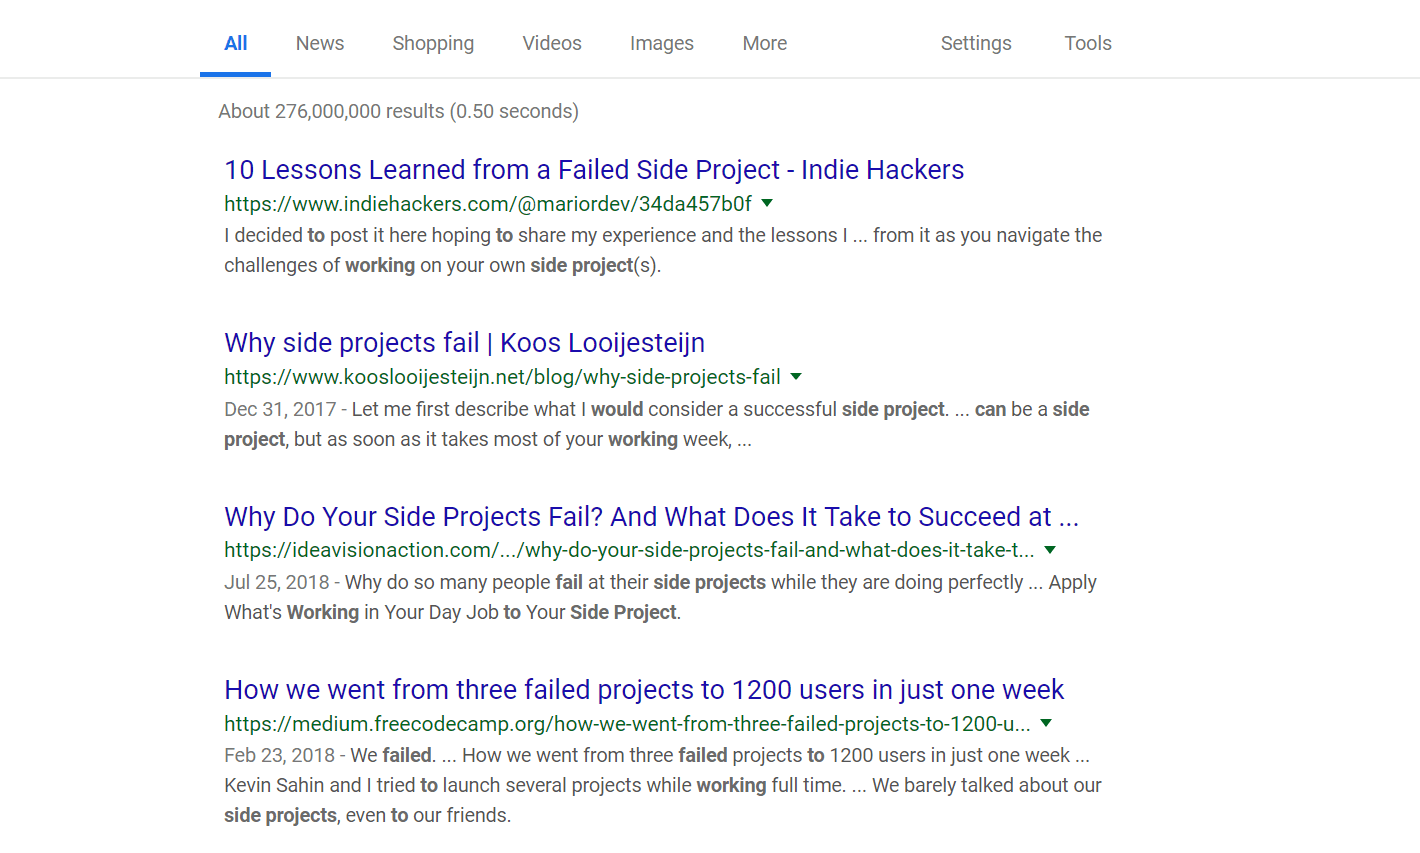Screen dimensions: 1420x853
Task: Go to the Images tab
Action: [662, 43]
